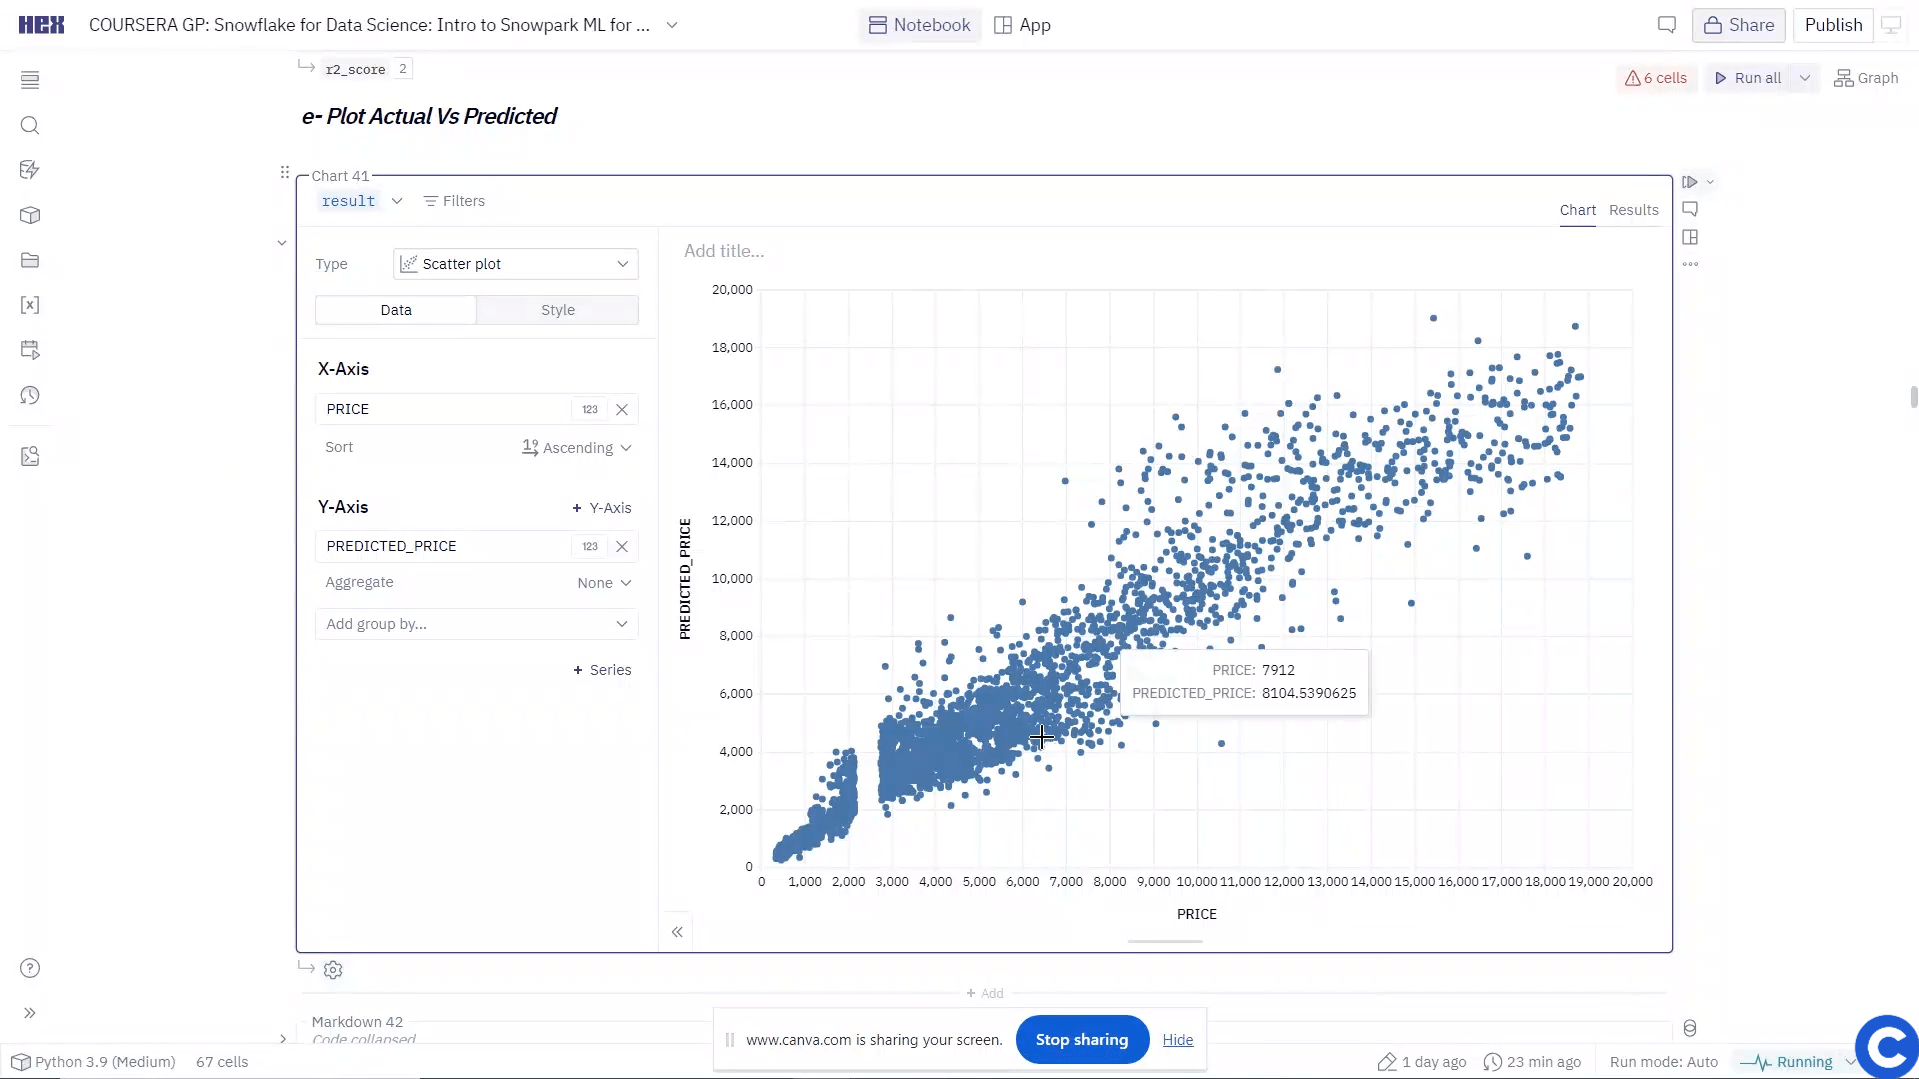Switch to the Style tab
The image size is (1919, 1079).
pos(557,310)
